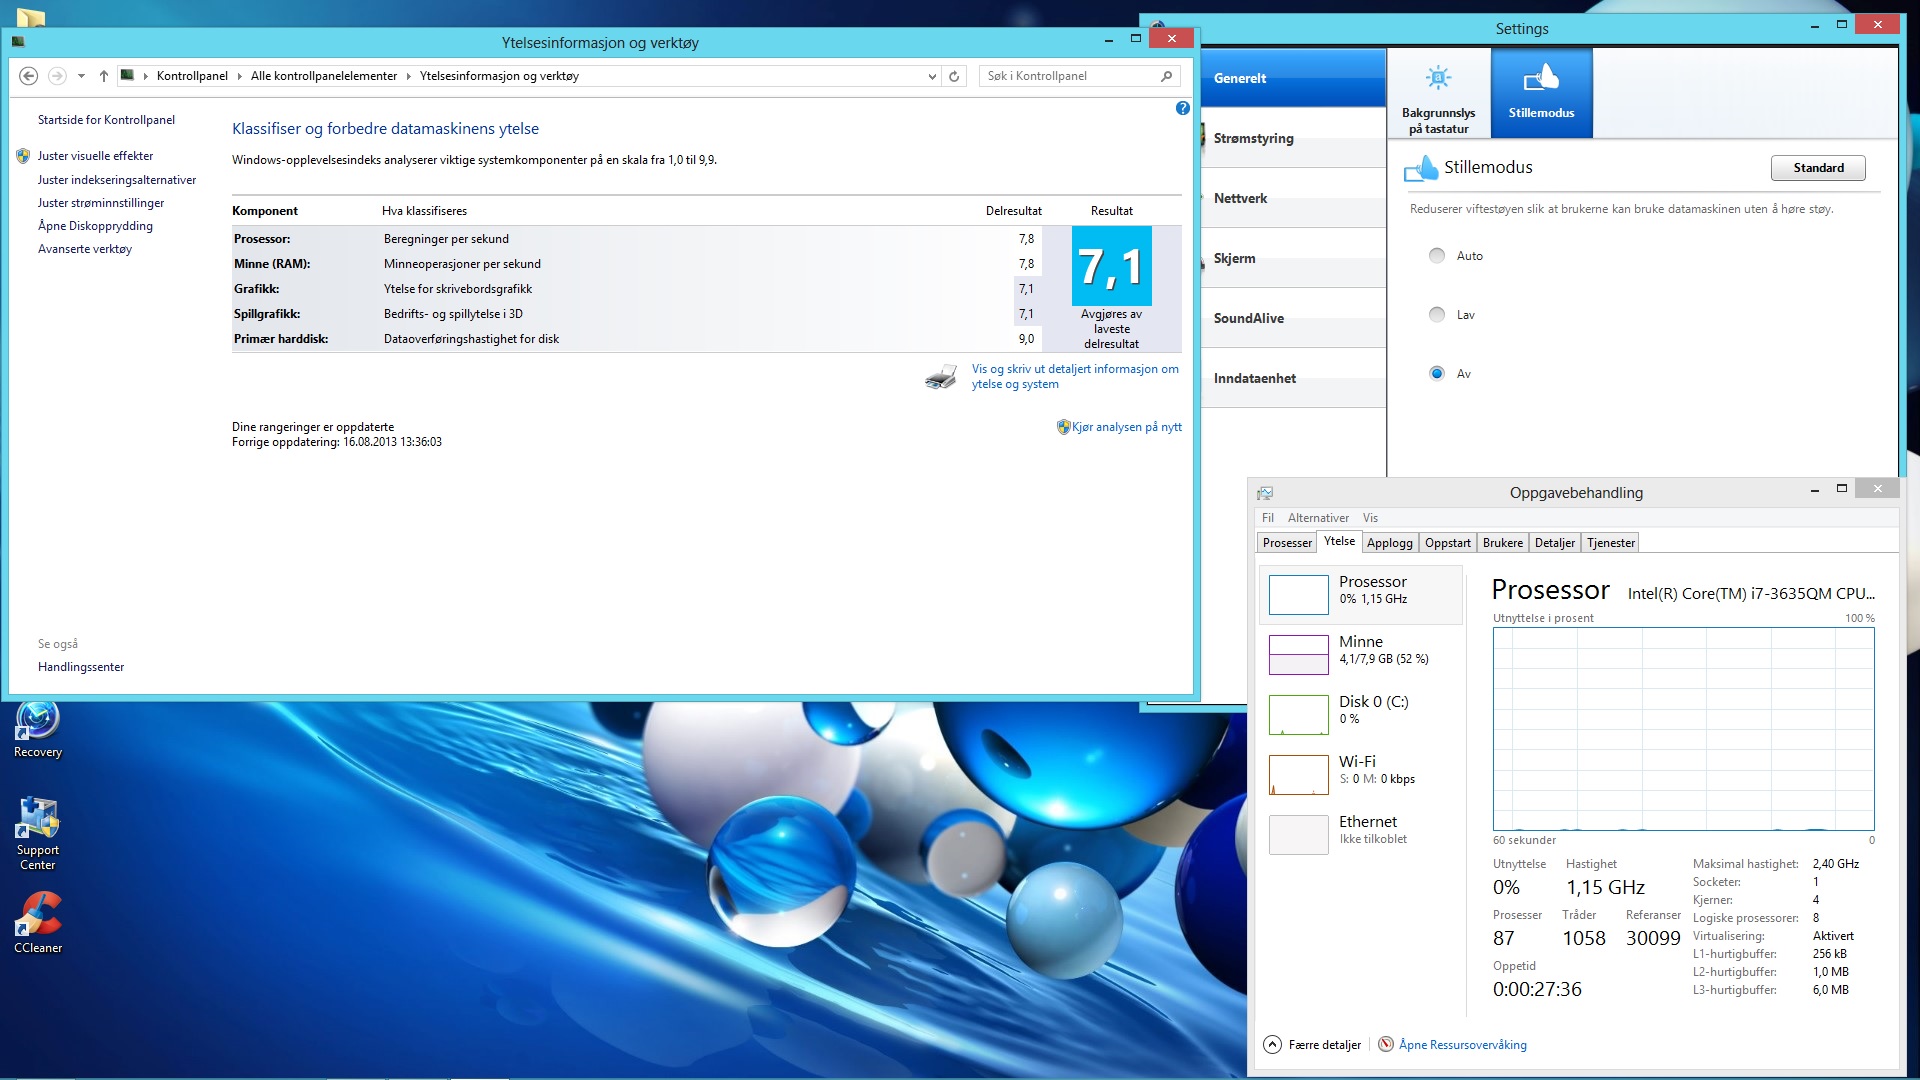The height and width of the screenshot is (1080, 1920).
Task: Select the Av quiet mode option
Action: point(1437,373)
